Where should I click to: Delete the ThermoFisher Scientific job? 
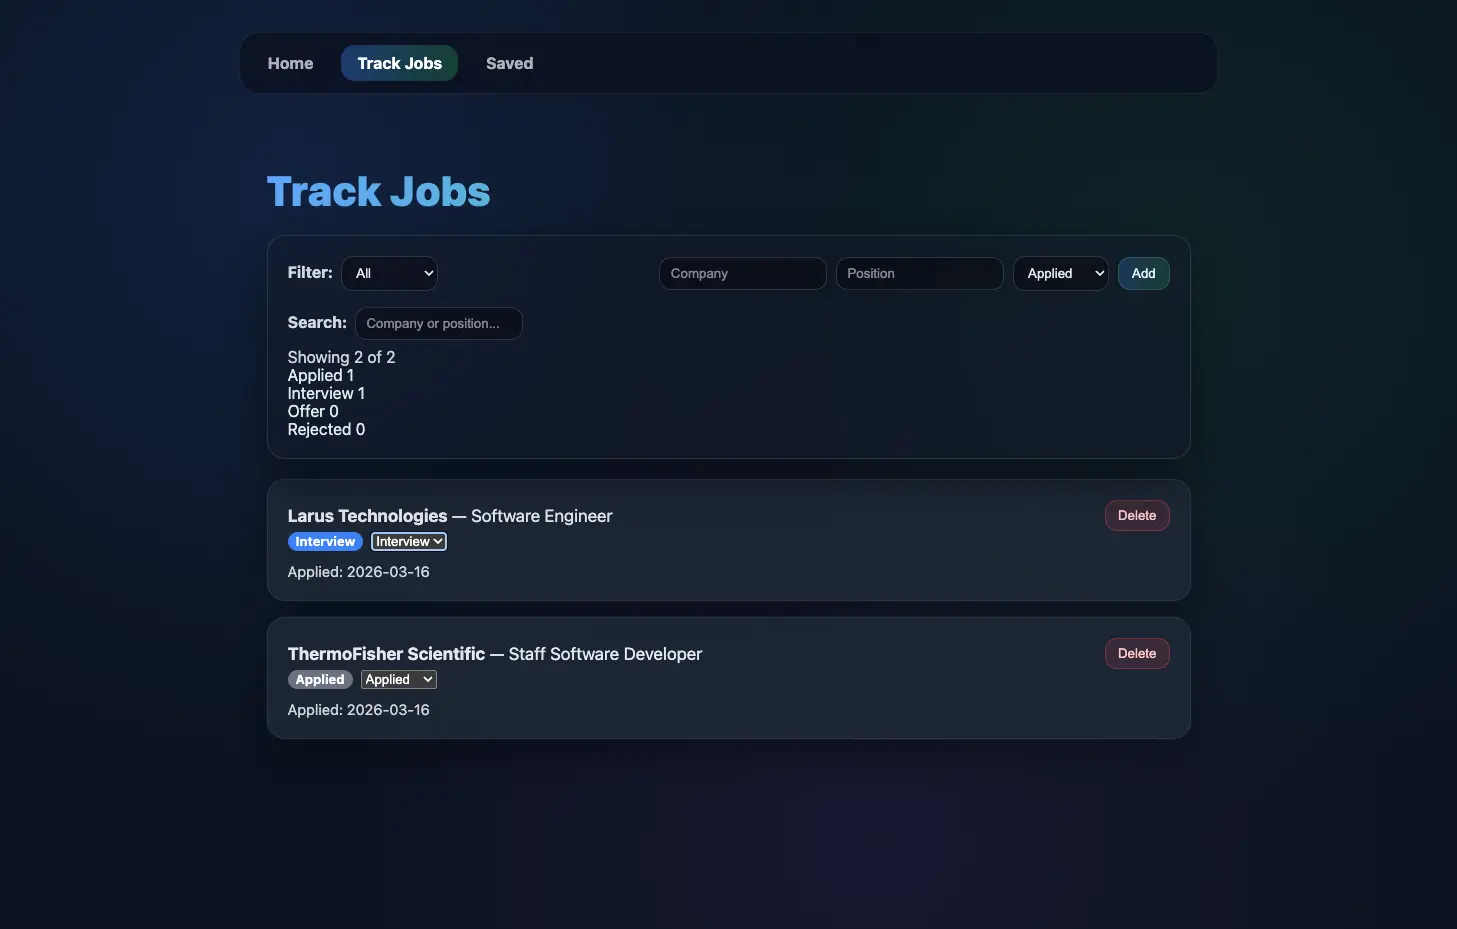coord(1137,653)
